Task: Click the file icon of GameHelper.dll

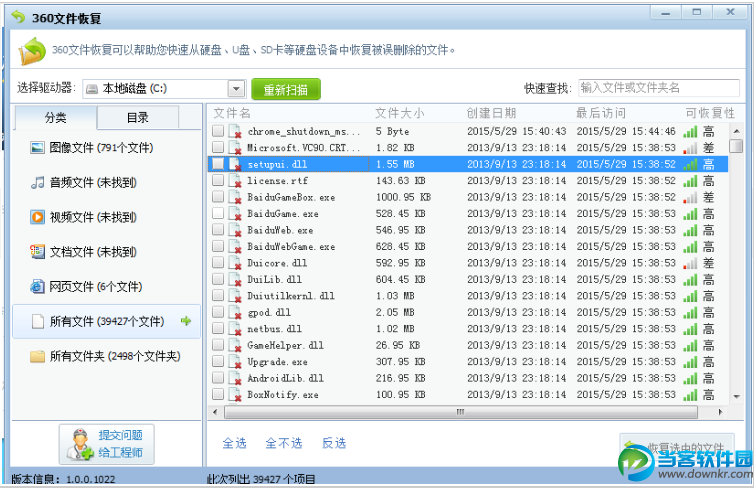Action: click(235, 345)
